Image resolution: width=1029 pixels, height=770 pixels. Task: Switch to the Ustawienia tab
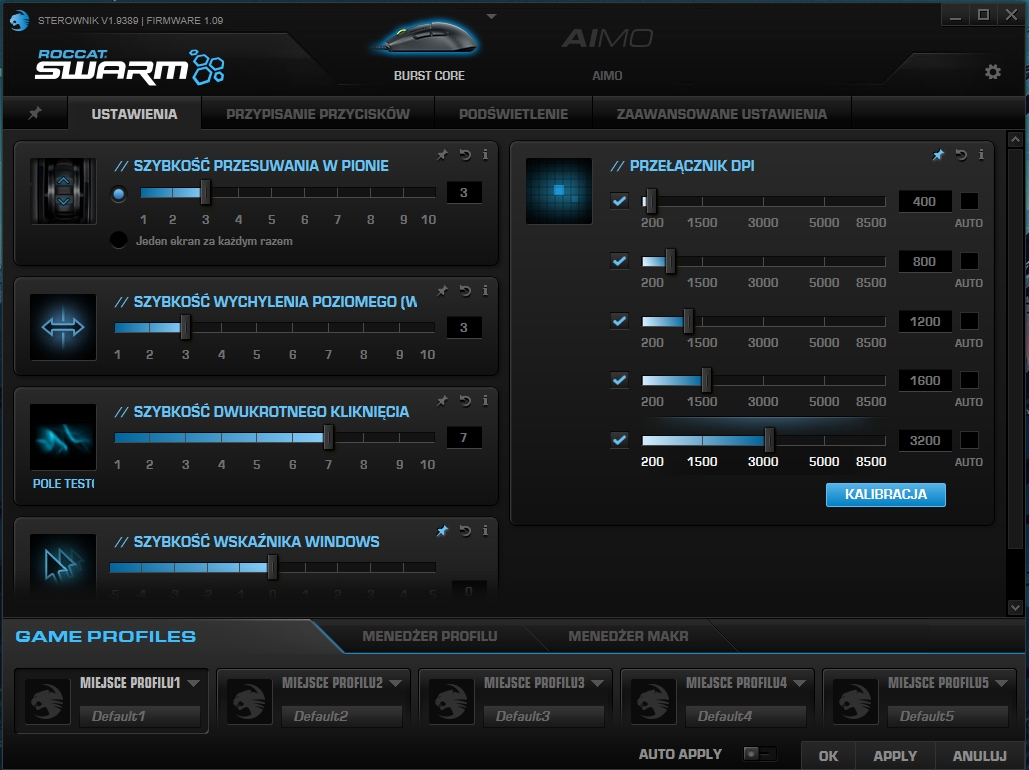pyautogui.click(x=135, y=114)
